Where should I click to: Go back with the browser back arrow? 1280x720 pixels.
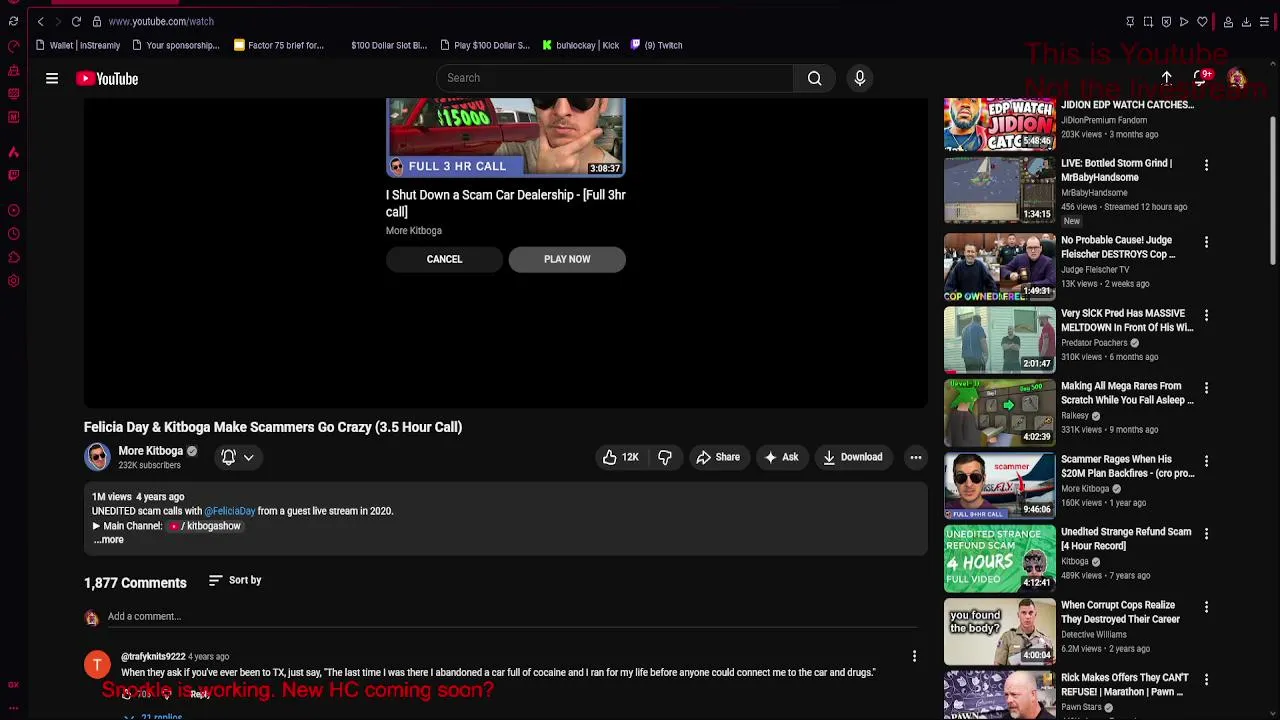pos(40,21)
